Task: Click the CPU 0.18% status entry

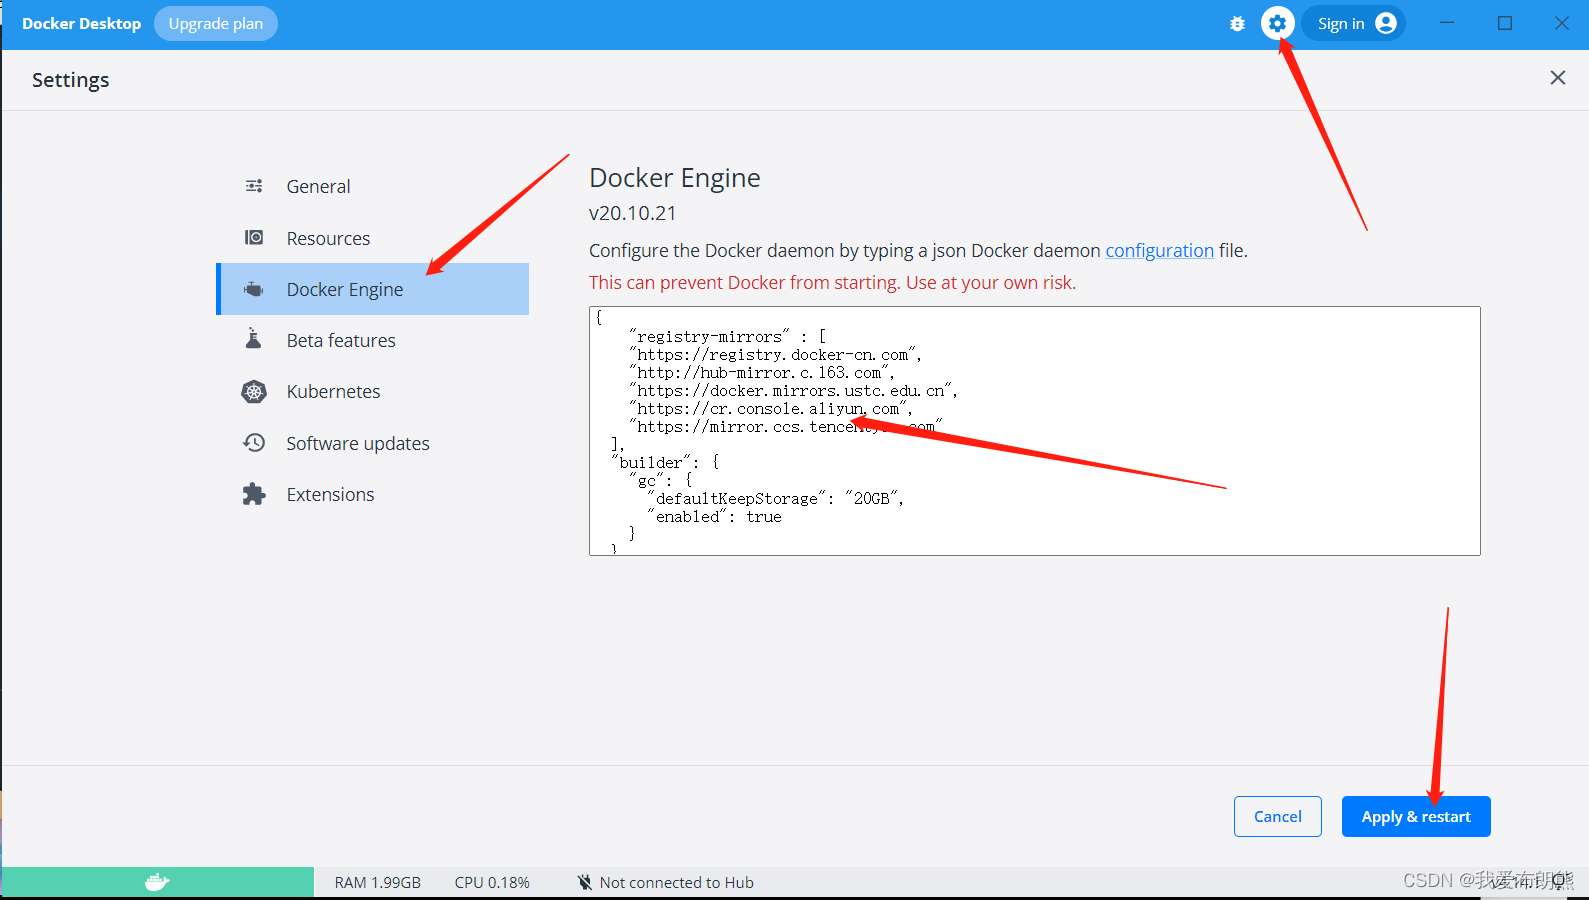Action: click(x=492, y=882)
